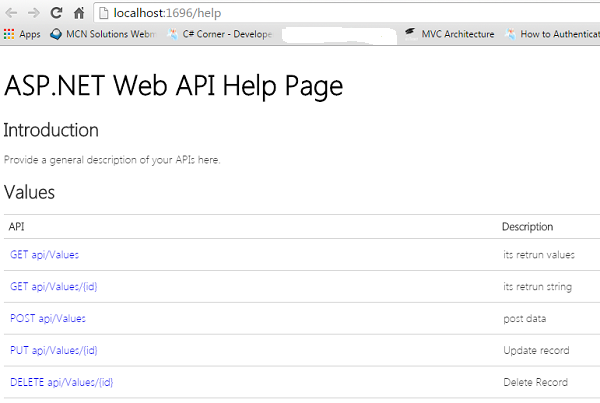This screenshot has height=403, width=600.
Task: Open the How to Authenticate bookmark
Action: pyautogui.click(x=551, y=34)
